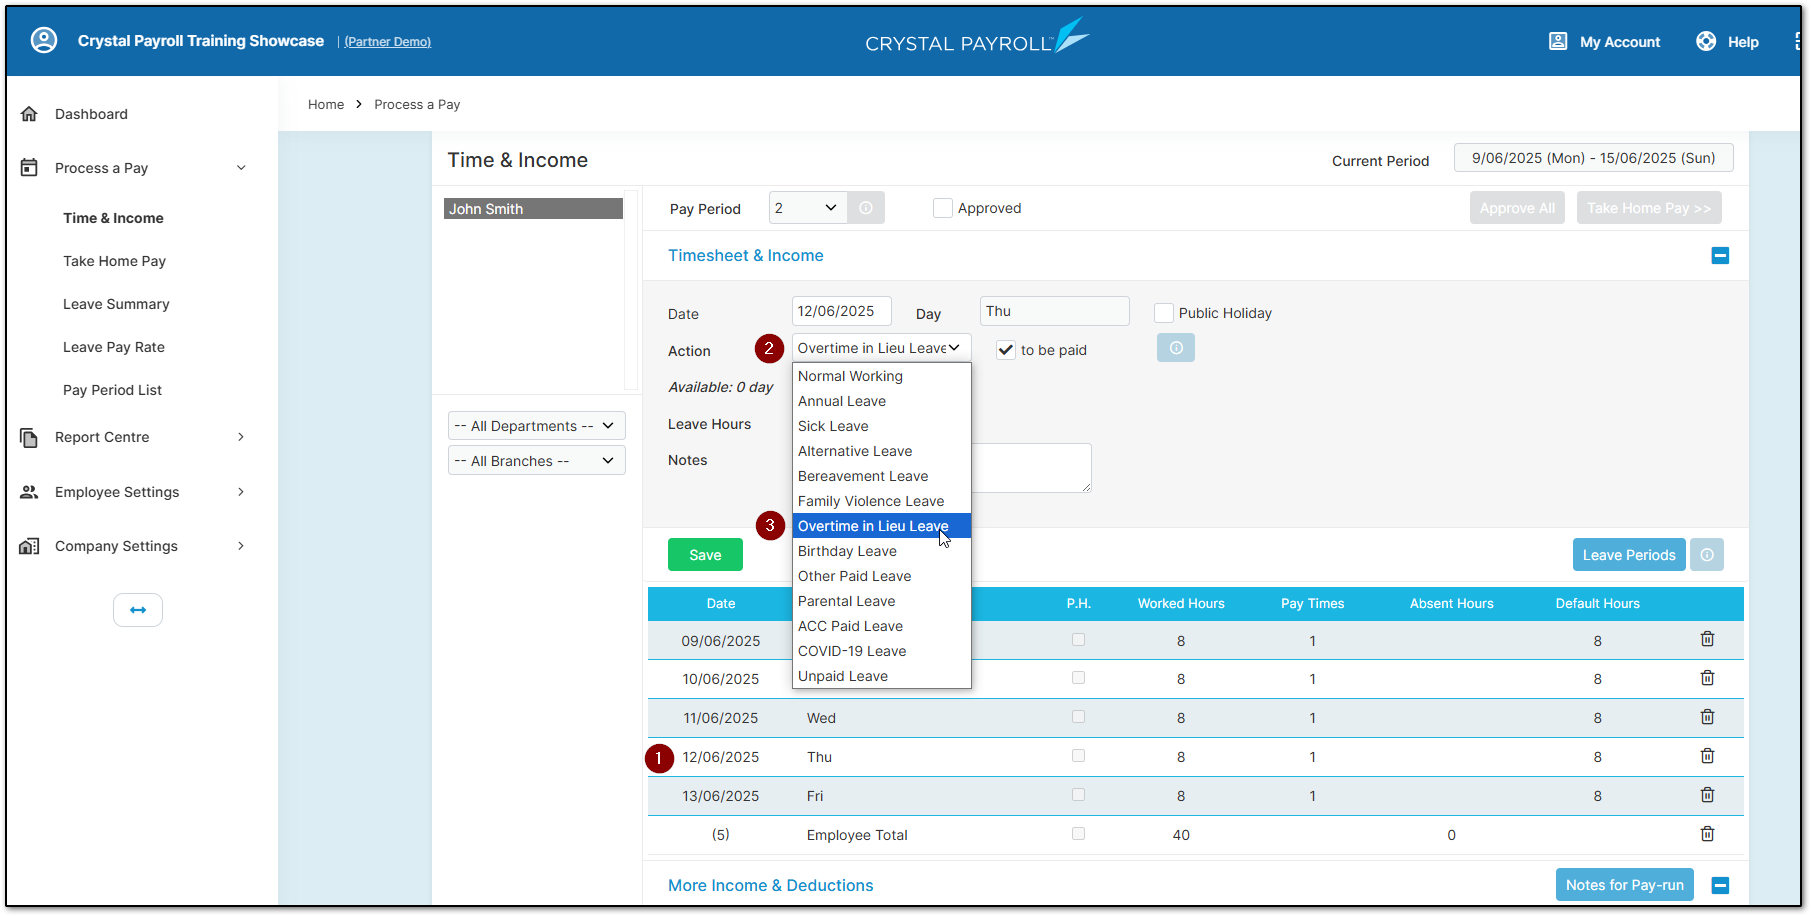Toggle the 'to be paid' checkbox
Viewport: 1811px width, 916px height.
click(x=1006, y=350)
